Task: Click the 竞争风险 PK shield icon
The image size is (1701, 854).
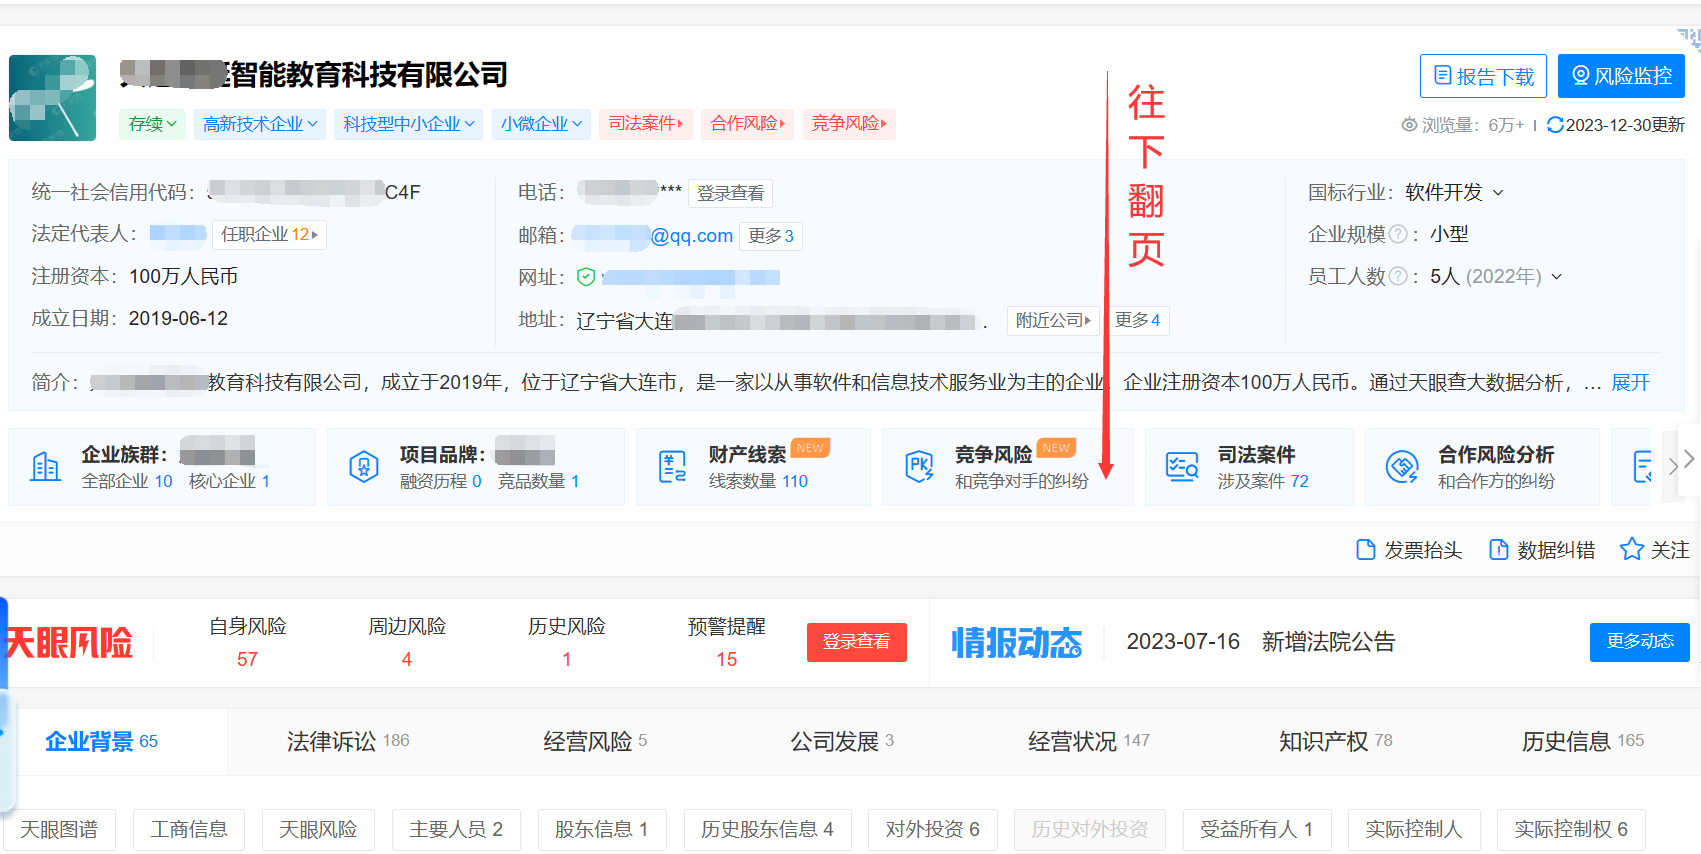Action: (x=919, y=467)
